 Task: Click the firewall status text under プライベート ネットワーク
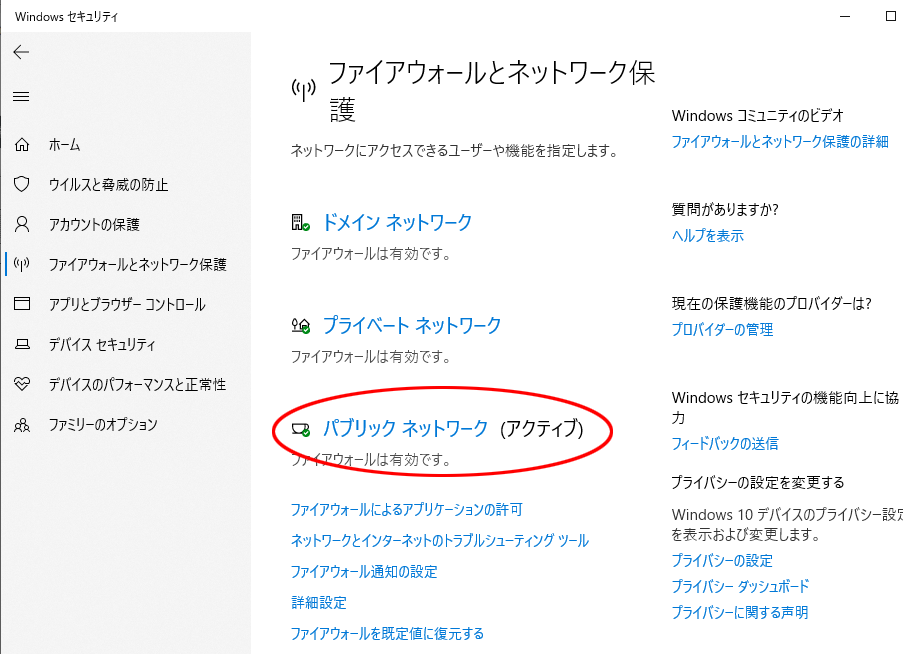[x=371, y=357]
